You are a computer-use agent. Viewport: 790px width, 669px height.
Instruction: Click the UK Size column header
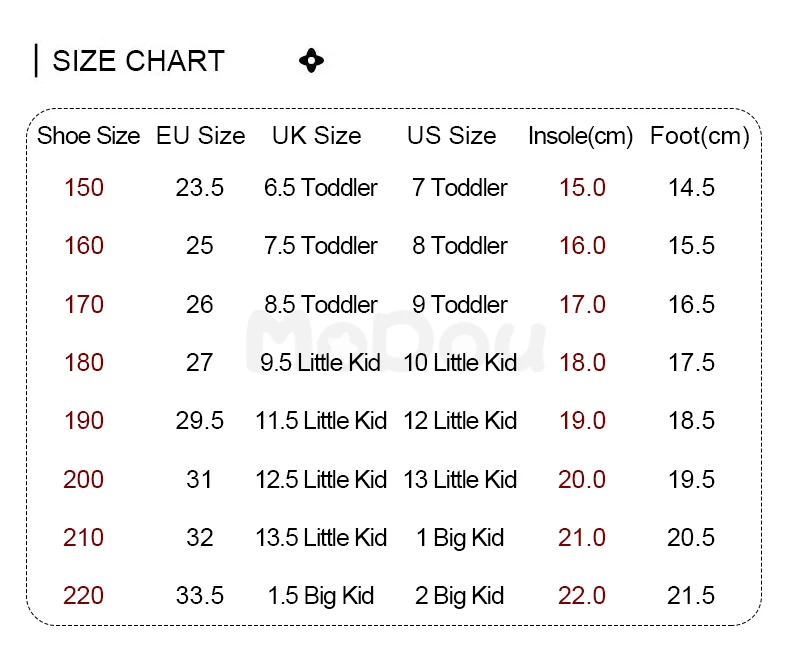317,136
